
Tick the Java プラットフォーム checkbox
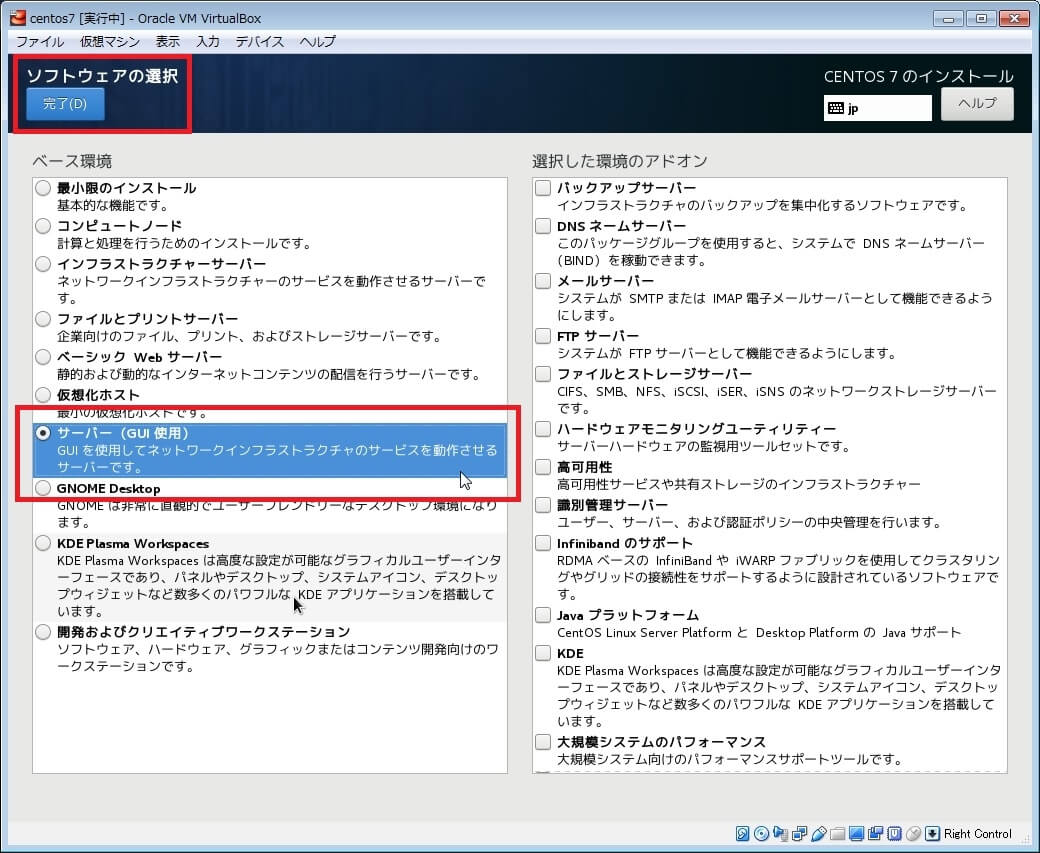(543, 615)
